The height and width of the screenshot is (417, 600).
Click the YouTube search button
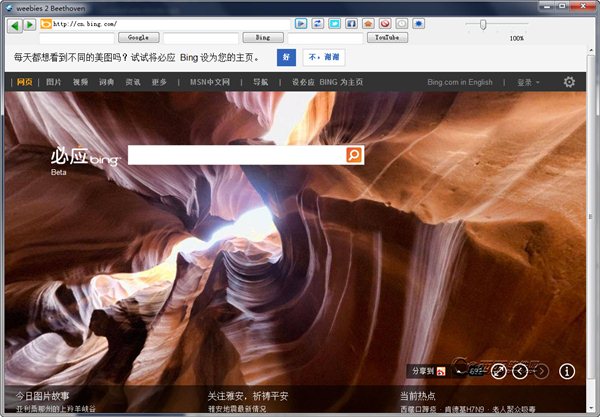[387, 37]
